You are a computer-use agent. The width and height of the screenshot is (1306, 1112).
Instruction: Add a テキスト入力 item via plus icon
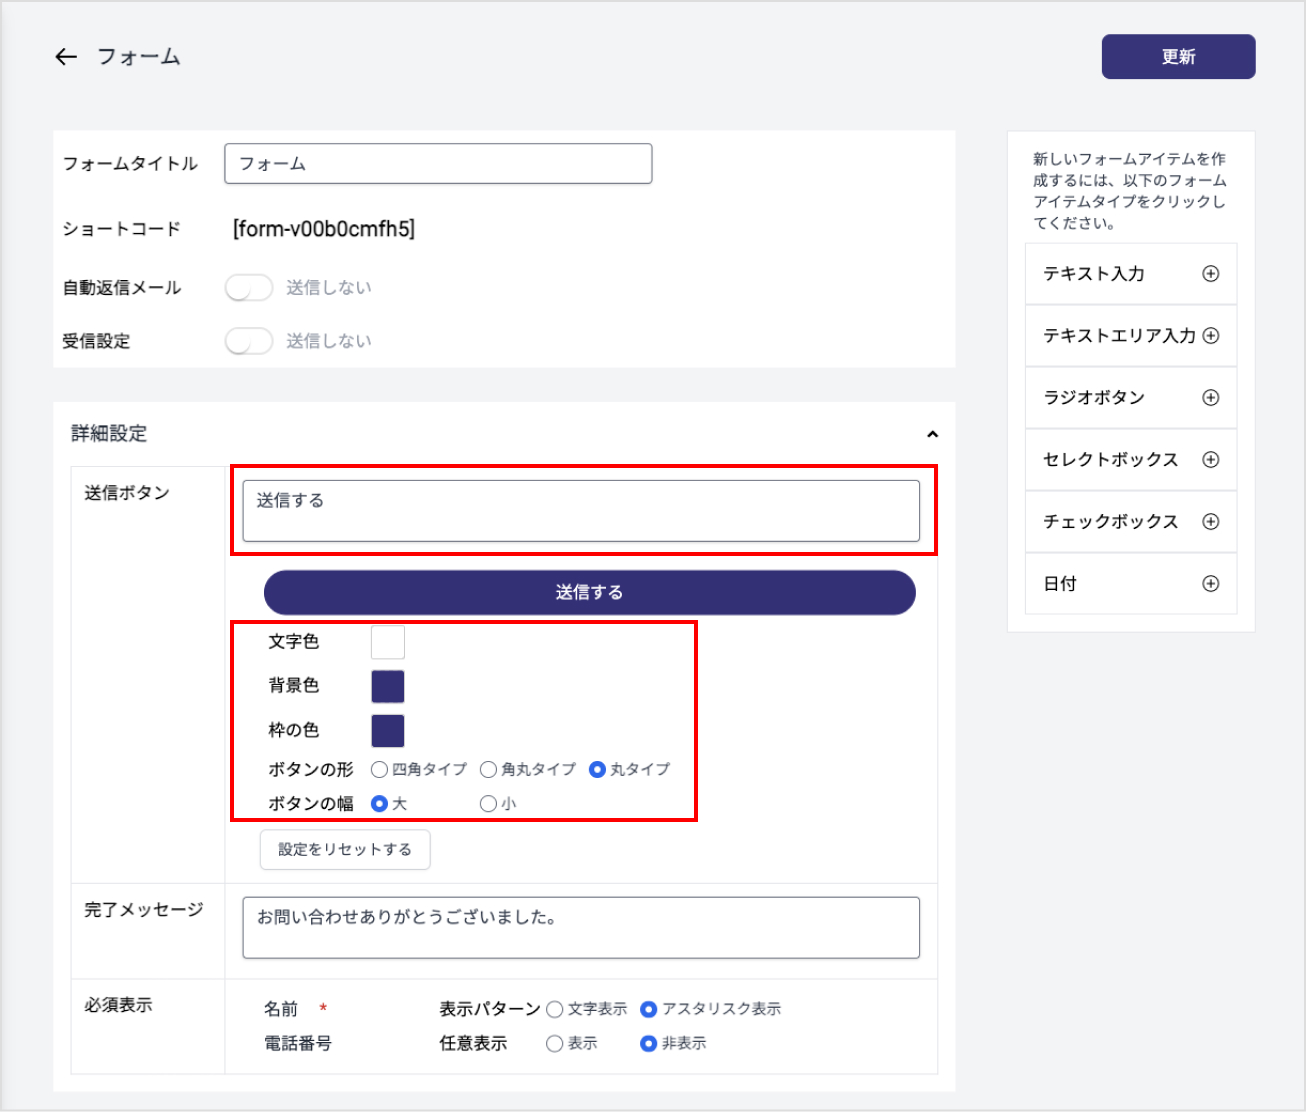[x=1210, y=274]
